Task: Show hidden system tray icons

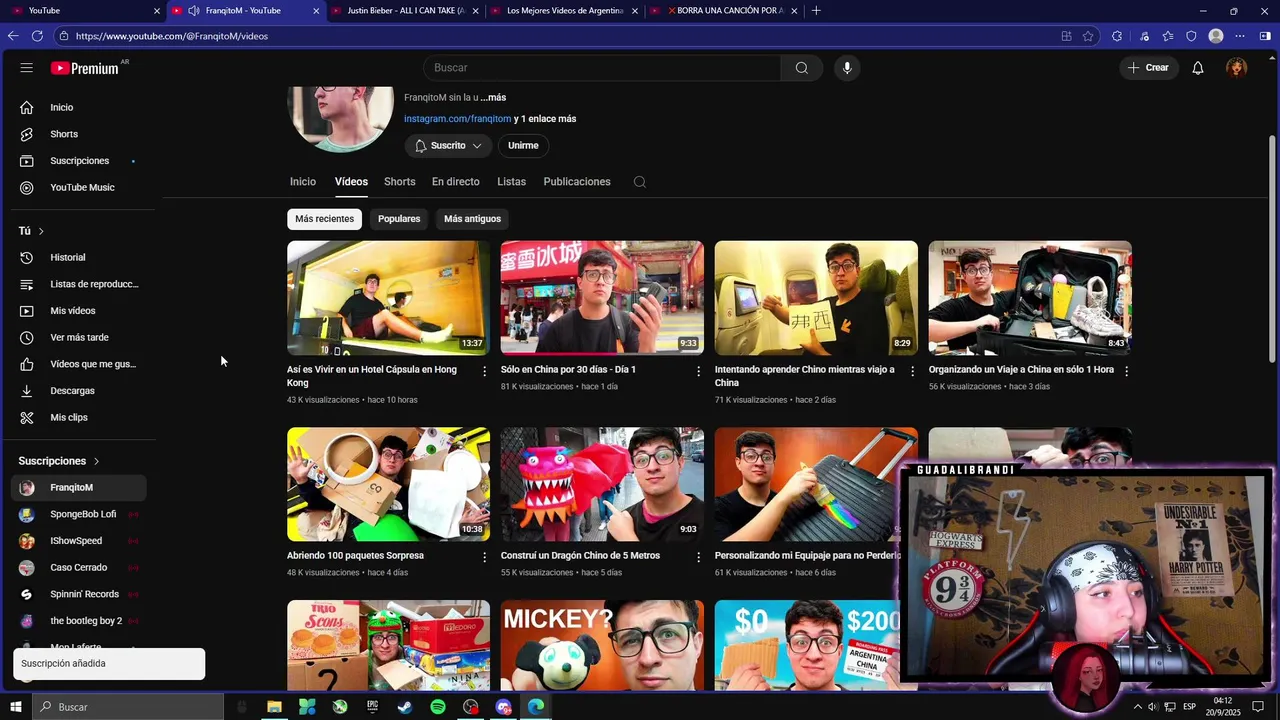Action: 1137,707
